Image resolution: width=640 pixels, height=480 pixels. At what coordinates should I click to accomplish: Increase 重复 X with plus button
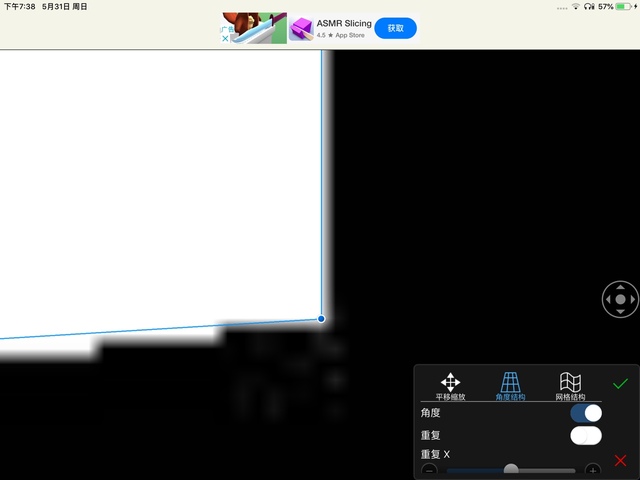pos(593,470)
